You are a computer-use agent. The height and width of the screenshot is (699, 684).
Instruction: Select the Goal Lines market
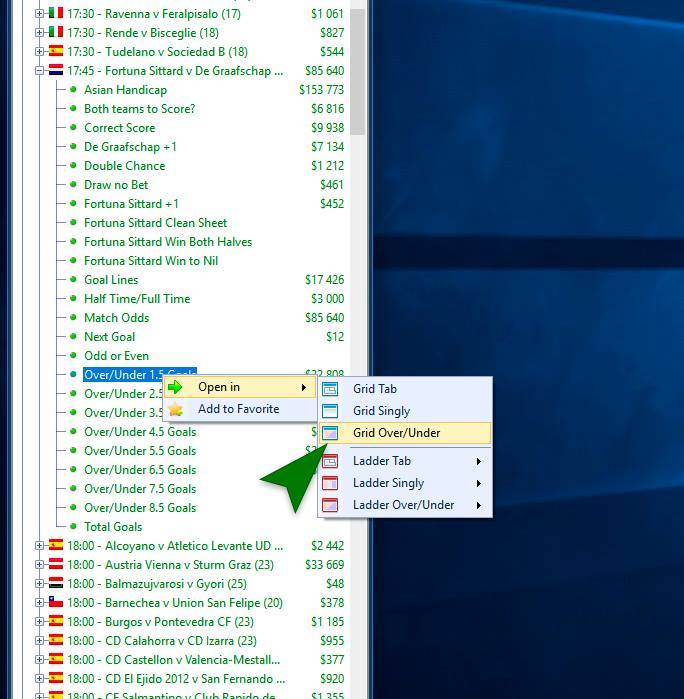(111, 280)
